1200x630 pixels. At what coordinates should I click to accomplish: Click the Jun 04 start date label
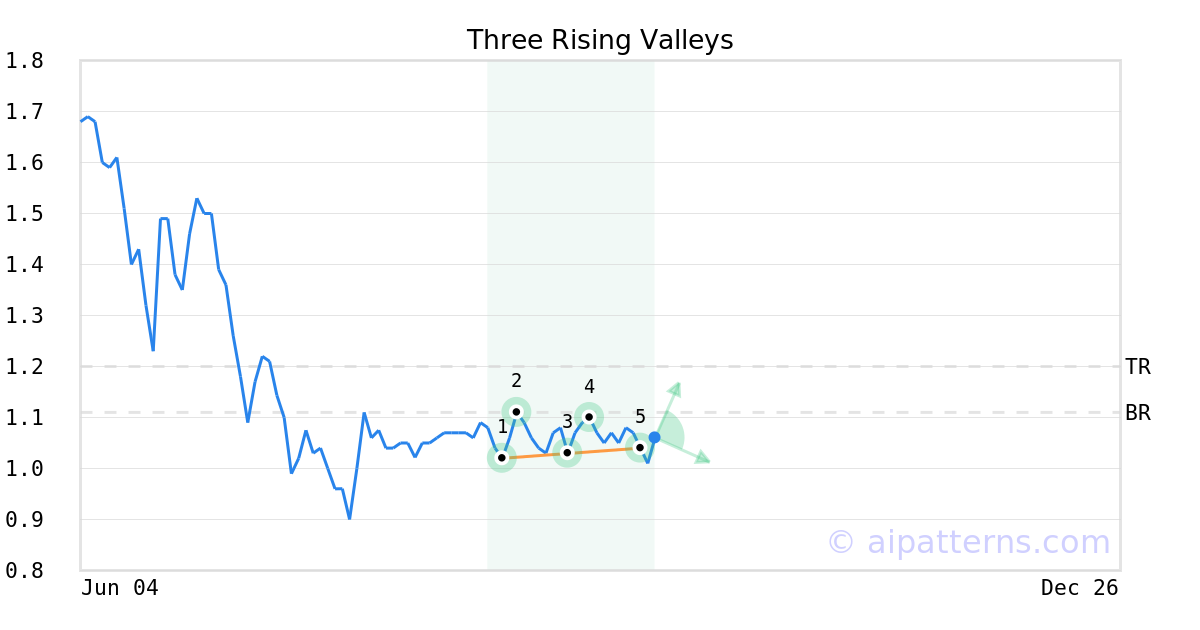(x=120, y=588)
